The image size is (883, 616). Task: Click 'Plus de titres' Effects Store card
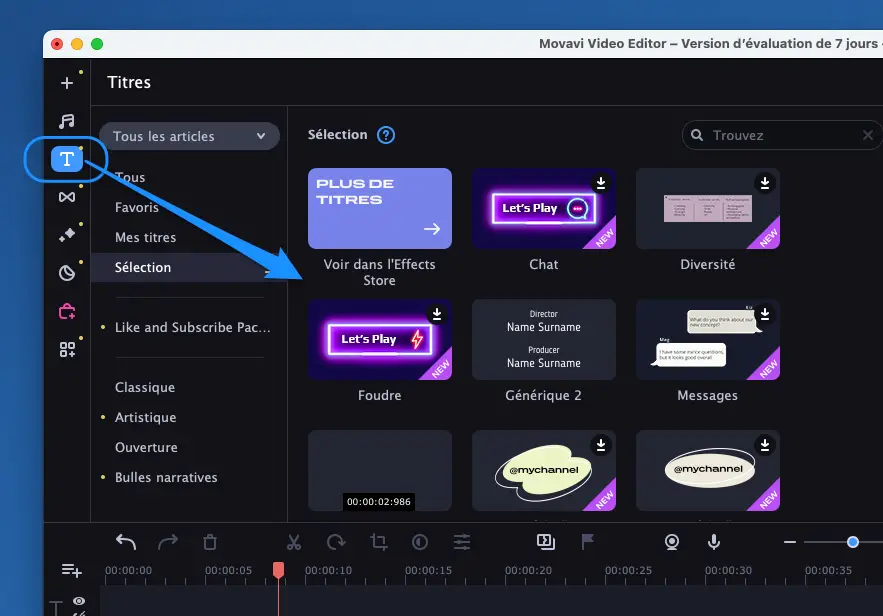[380, 208]
